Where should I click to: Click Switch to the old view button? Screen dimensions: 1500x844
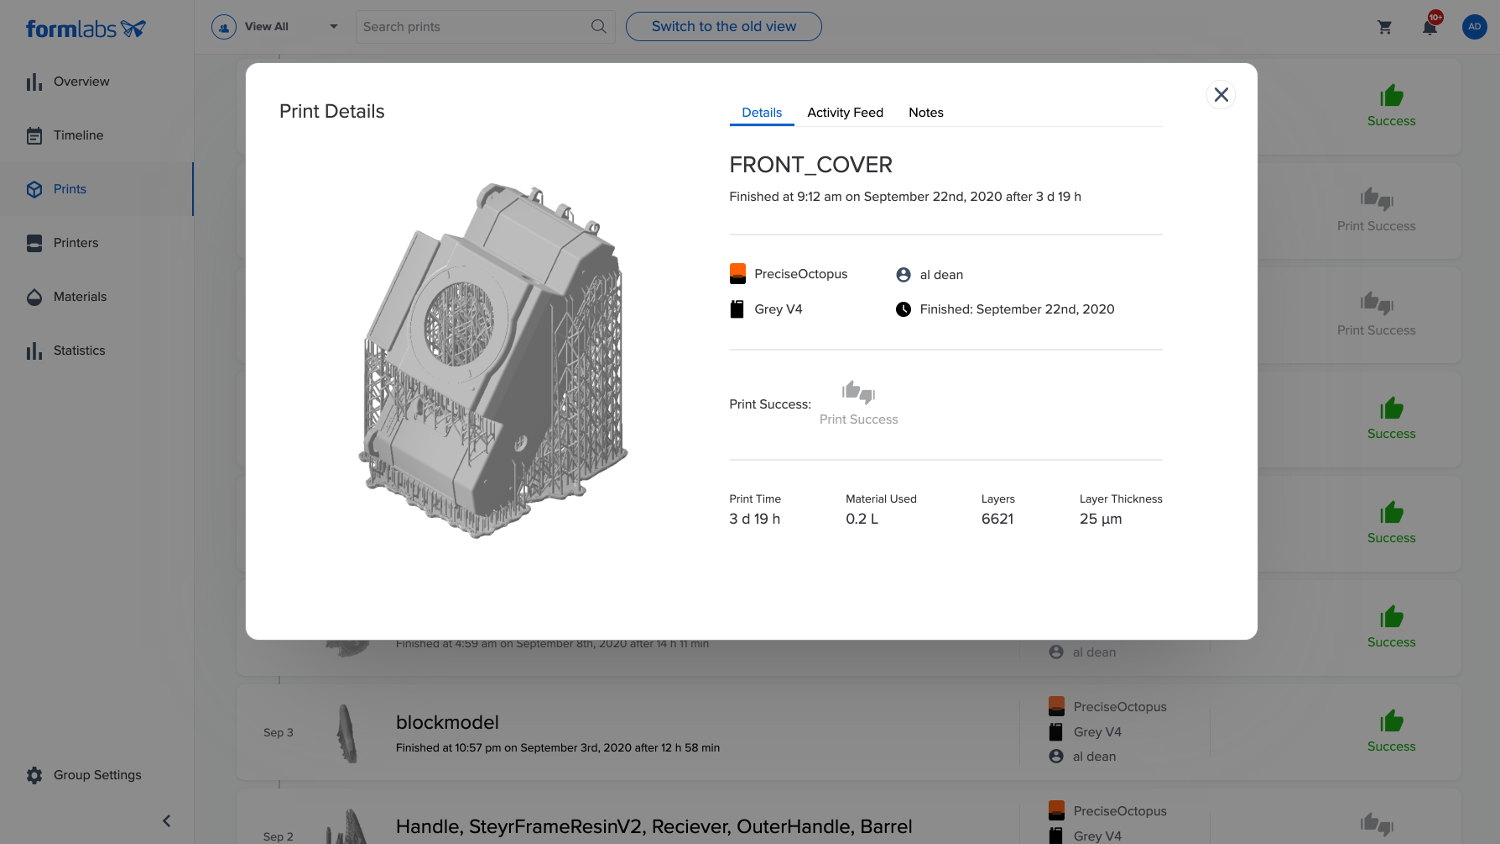(x=723, y=27)
